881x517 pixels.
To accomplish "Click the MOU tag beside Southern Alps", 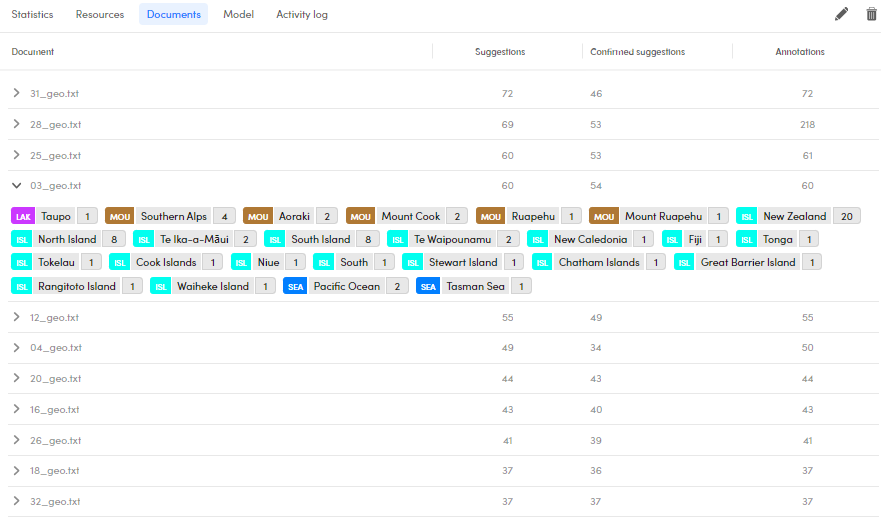I will pyautogui.click(x=119, y=216).
